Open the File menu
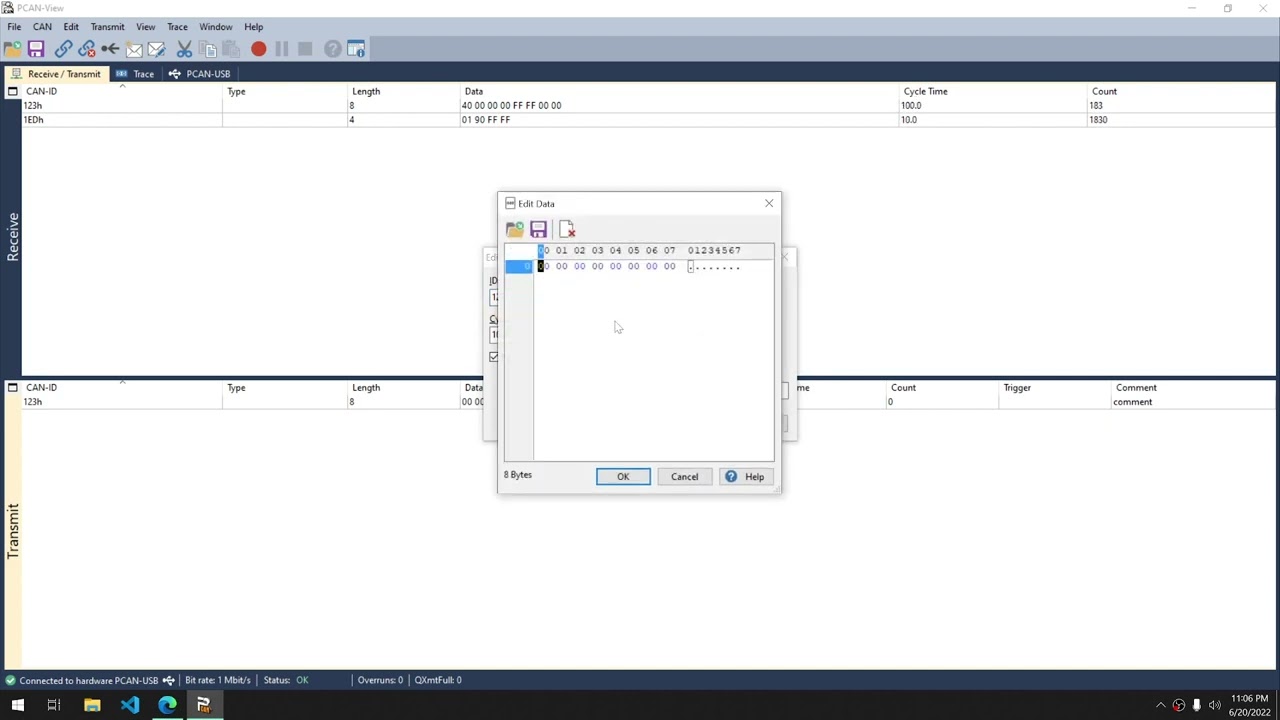Viewport: 1280px width, 720px height. point(14,27)
